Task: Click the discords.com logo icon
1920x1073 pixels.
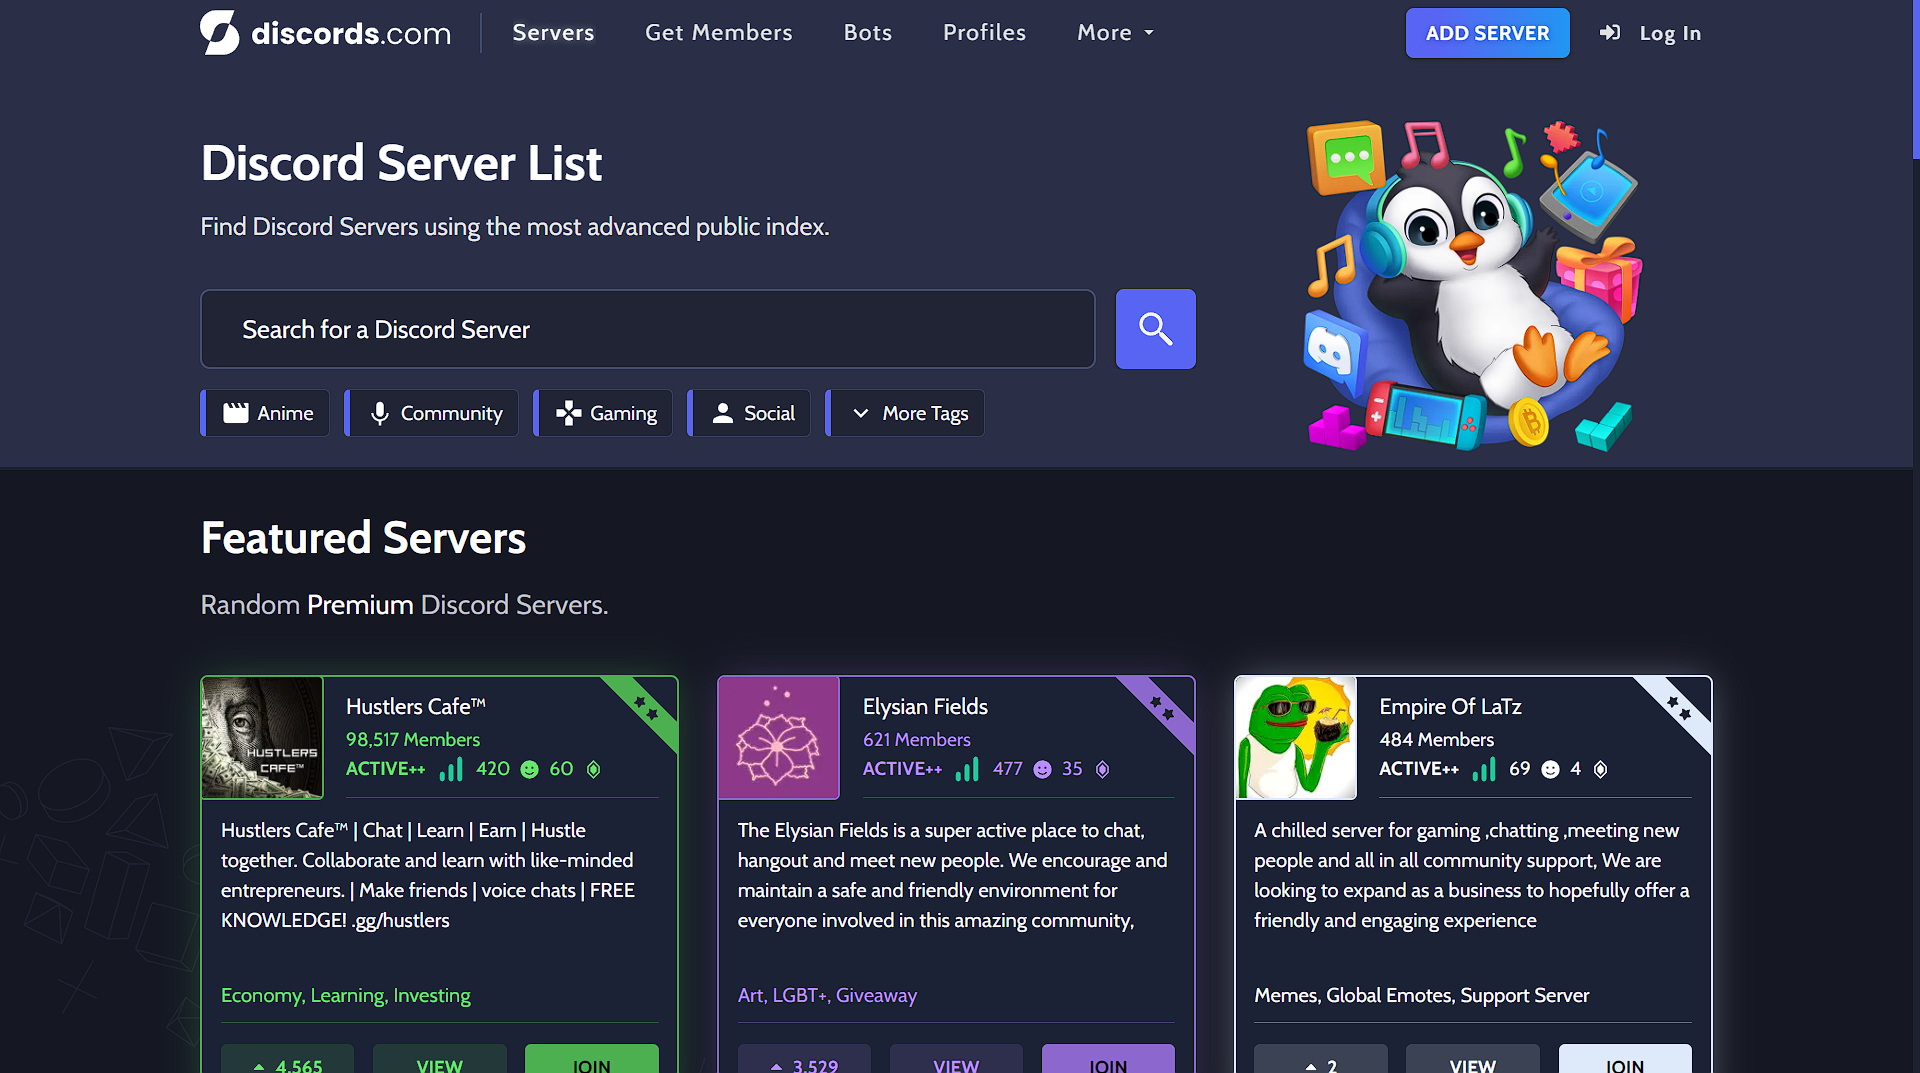Action: coord(219,32)
